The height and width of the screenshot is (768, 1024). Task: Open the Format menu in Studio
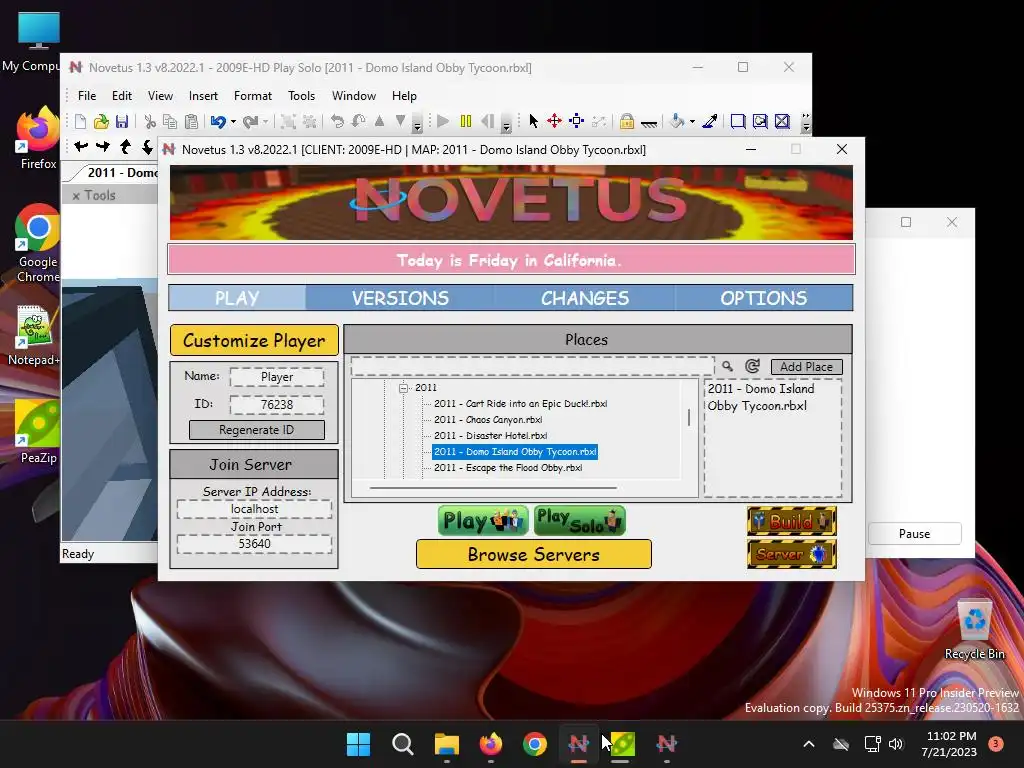pyautogui.click(x=253, y=95)
